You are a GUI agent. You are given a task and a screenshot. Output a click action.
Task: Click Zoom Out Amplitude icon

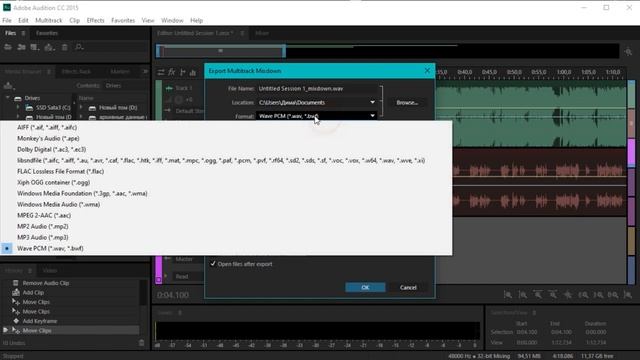(523, 295)
